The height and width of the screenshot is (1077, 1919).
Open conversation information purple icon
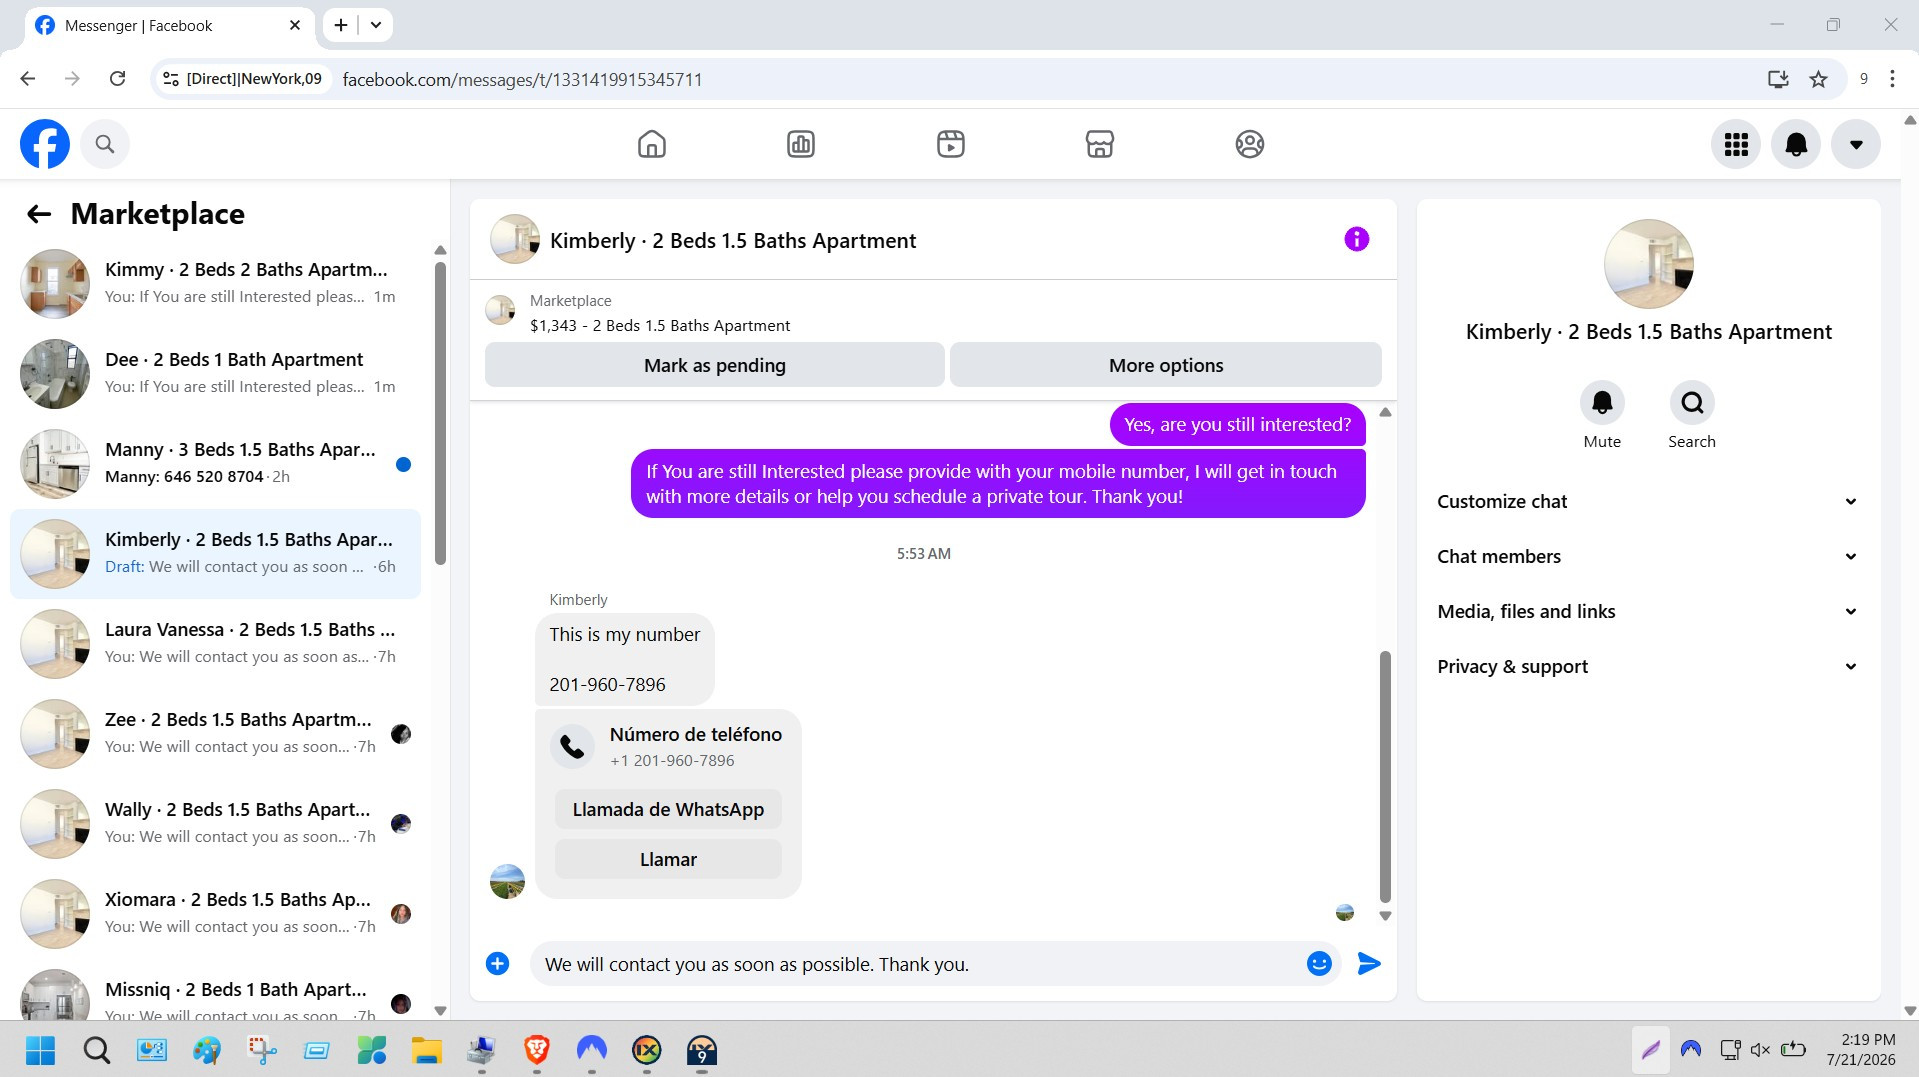tap(1356, 239)
